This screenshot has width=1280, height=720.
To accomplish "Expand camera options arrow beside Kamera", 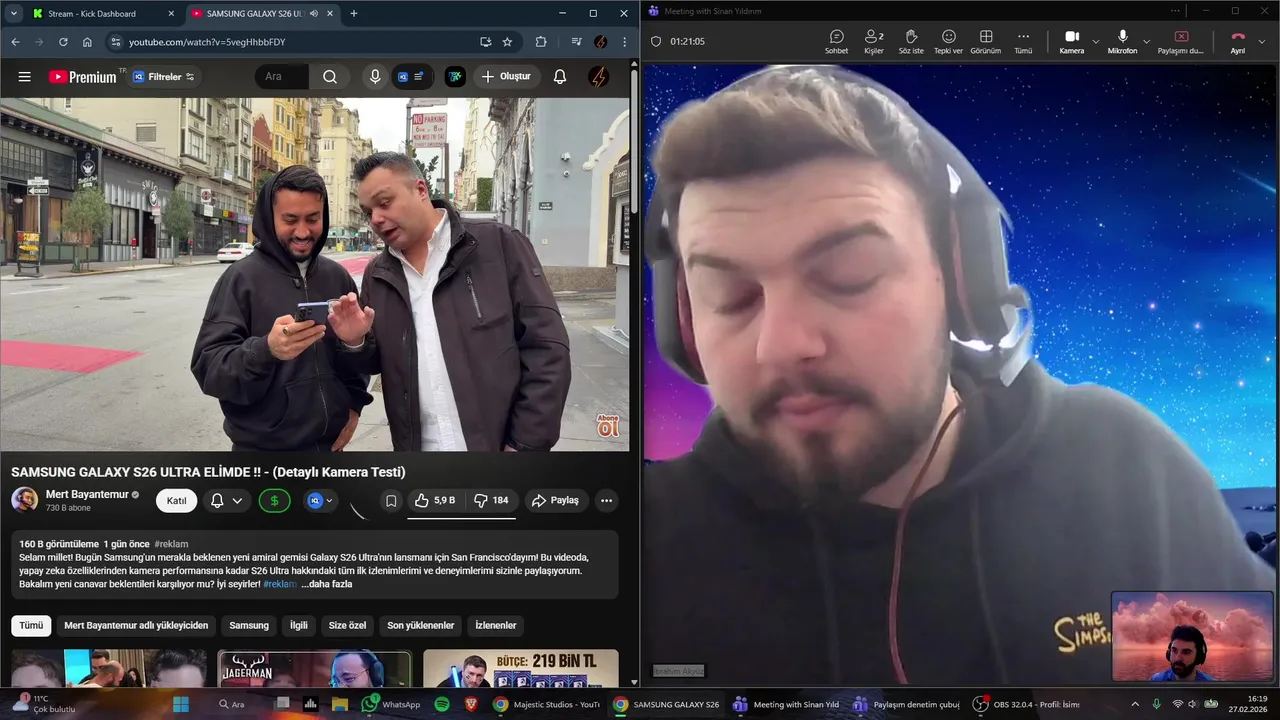I will [x=1095, y=42].
